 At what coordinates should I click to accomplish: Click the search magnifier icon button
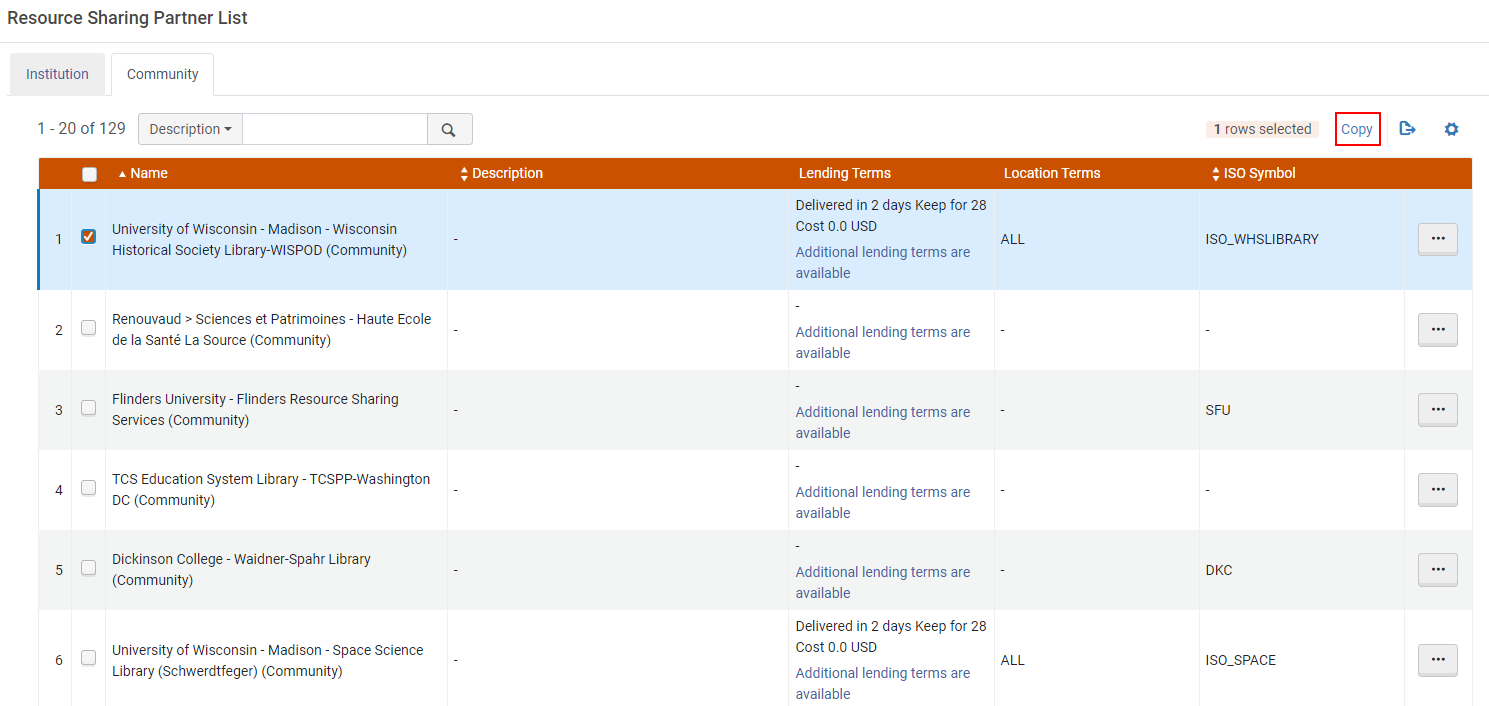(x=449, y=129)
